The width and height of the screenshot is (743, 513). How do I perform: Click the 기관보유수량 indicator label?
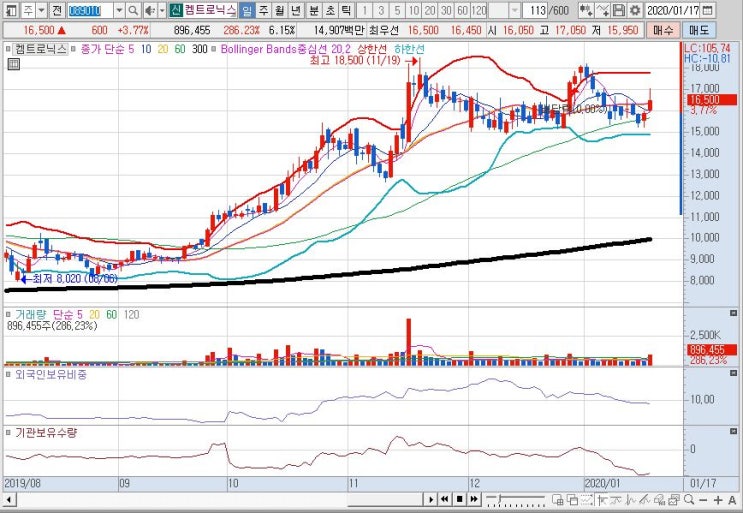tap(46, 432)
